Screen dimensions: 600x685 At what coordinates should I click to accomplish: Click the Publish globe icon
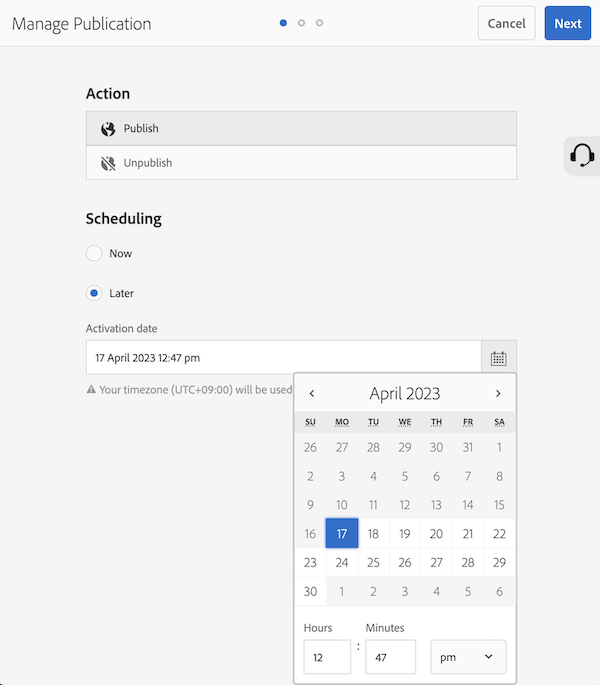point(108,129)
